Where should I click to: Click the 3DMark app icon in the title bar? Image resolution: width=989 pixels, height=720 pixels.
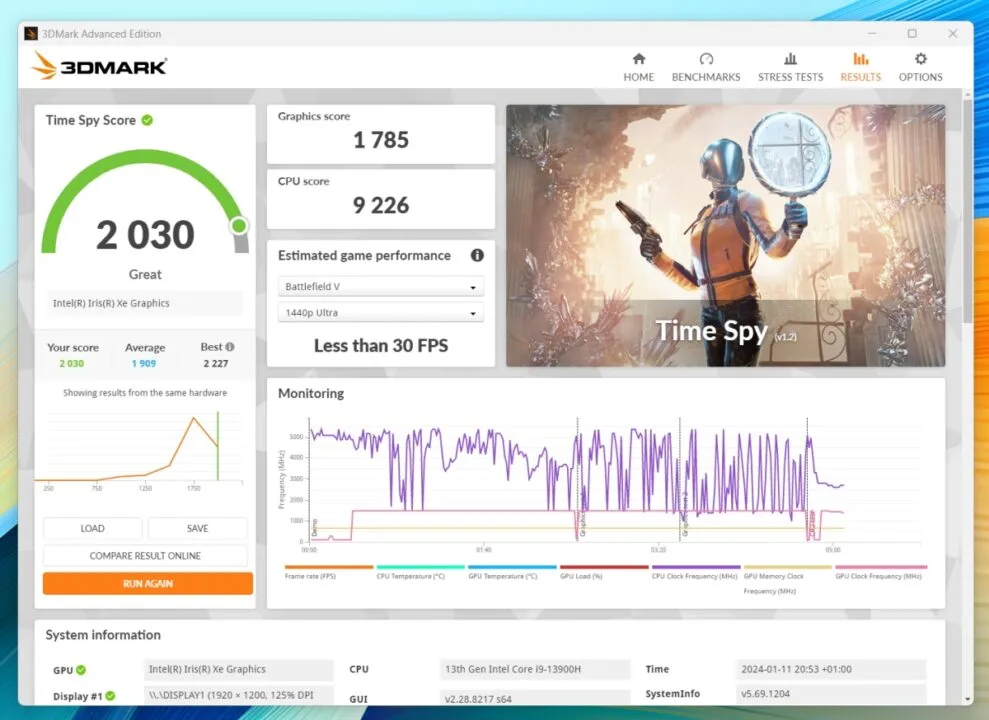tap(31, 33)
